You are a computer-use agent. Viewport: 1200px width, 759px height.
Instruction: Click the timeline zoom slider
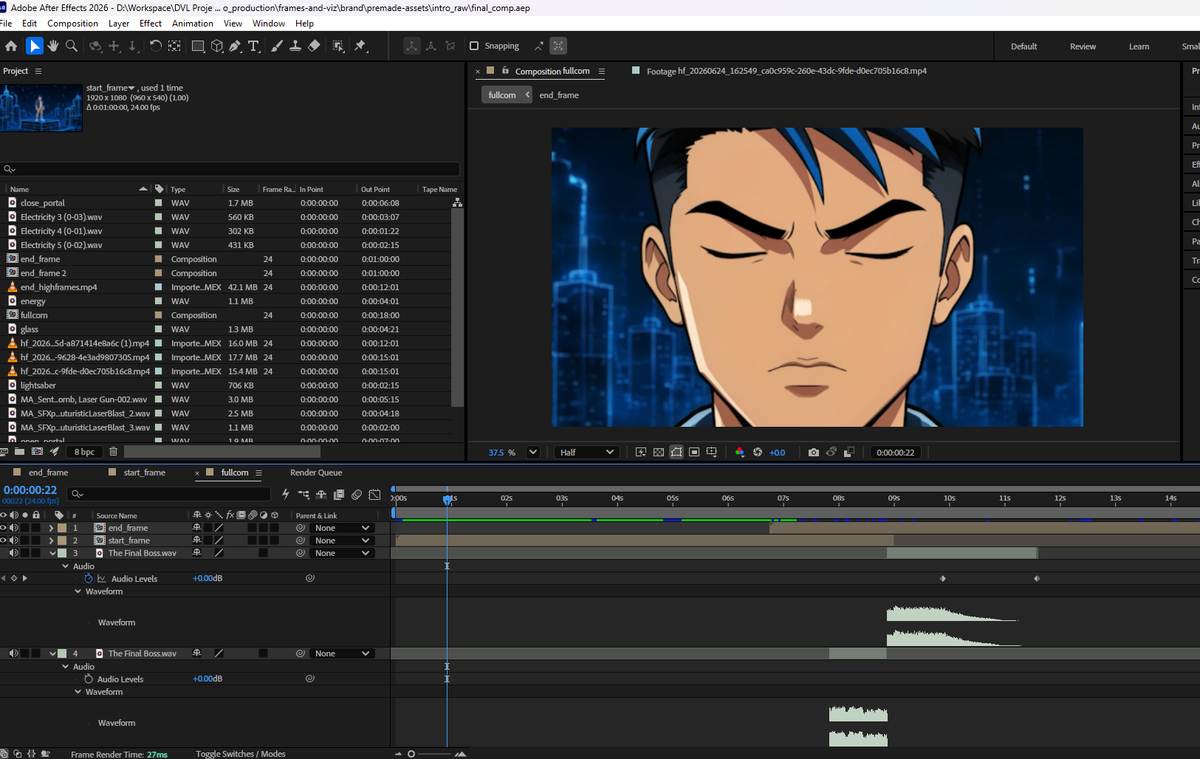(432, 754)
